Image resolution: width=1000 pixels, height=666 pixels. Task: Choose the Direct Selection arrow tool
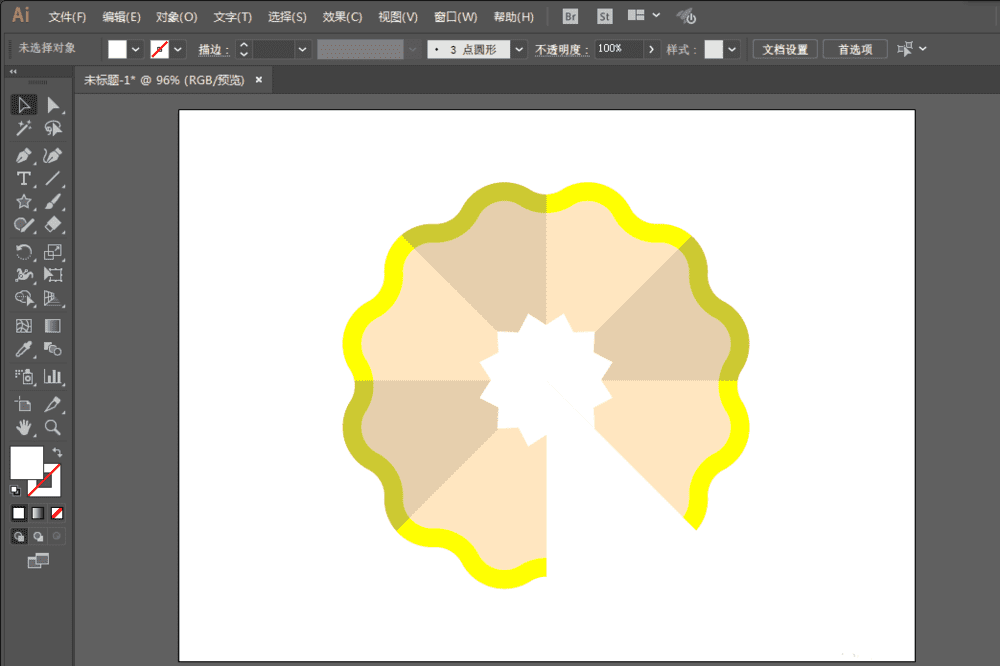coord(53,105)
